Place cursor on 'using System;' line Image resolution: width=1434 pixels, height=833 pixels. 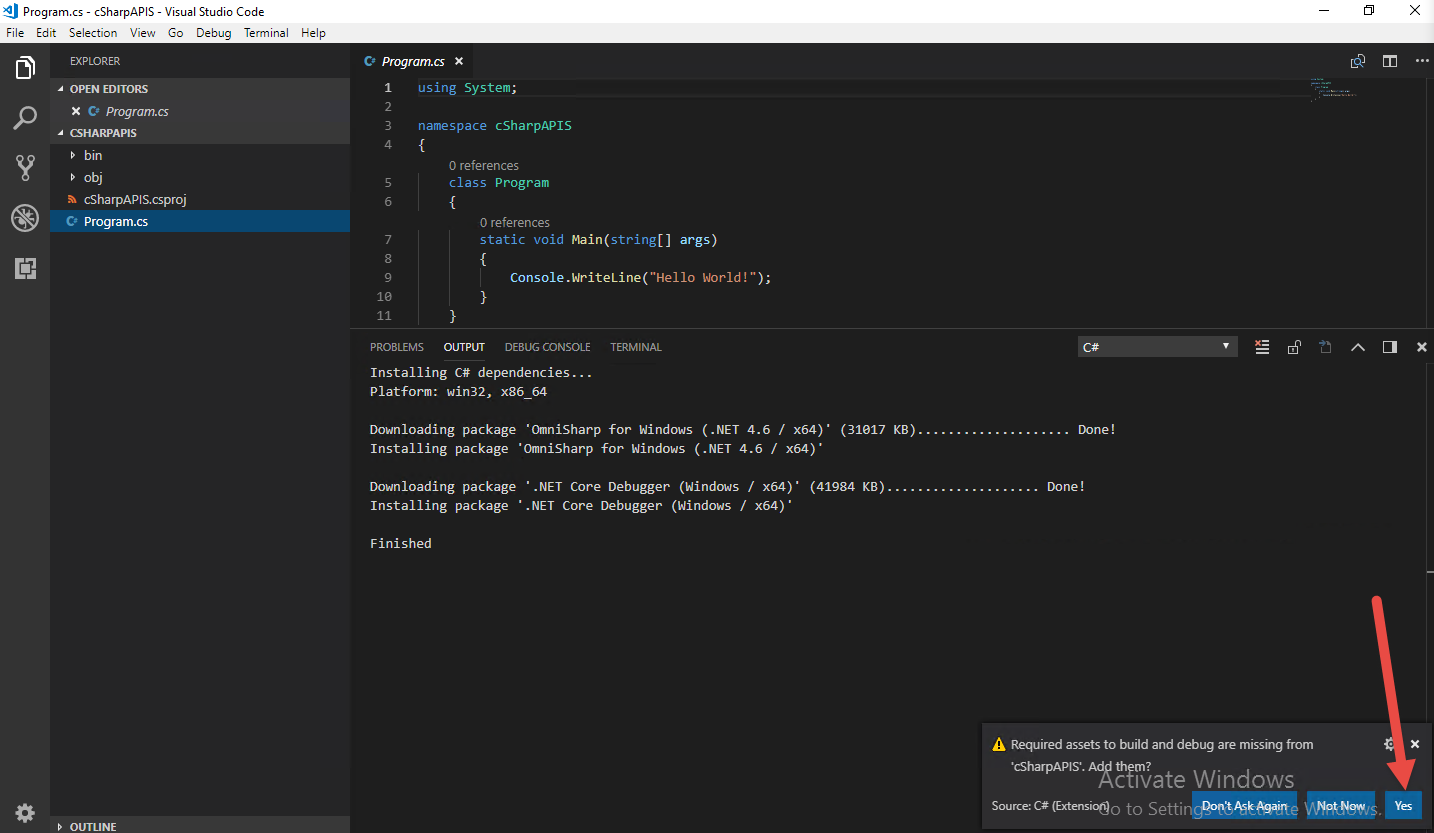tap(467, 87)
